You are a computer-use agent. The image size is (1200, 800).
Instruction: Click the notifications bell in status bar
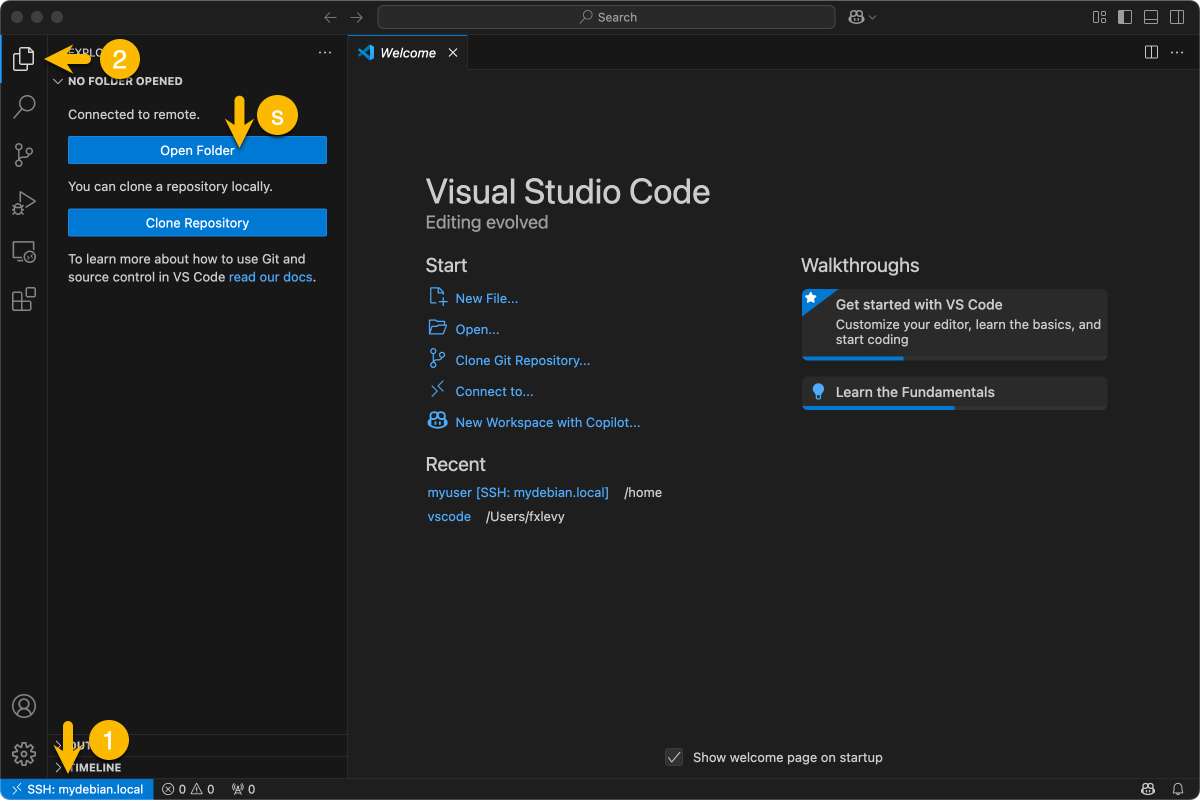pyautogui.click(x=1178, y=789)
